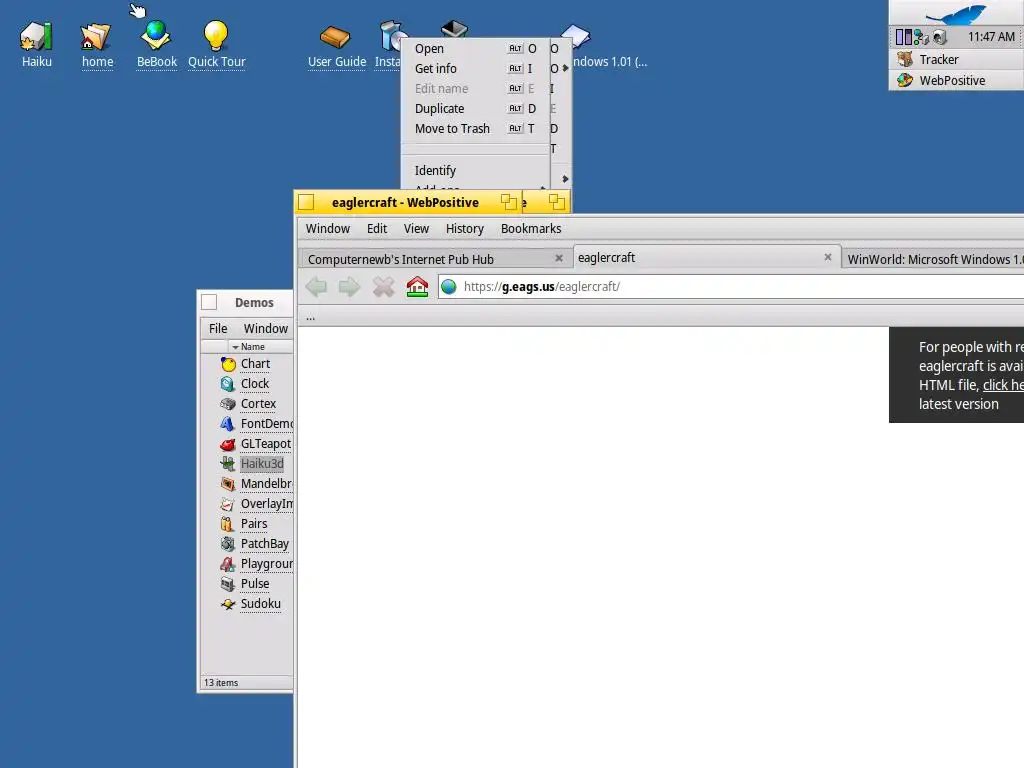This screenshot has height=768, width=1024.
Task: Click the Haiku leaf Deskbar menu
Action: pyautogui.click(x=956, y=12)
